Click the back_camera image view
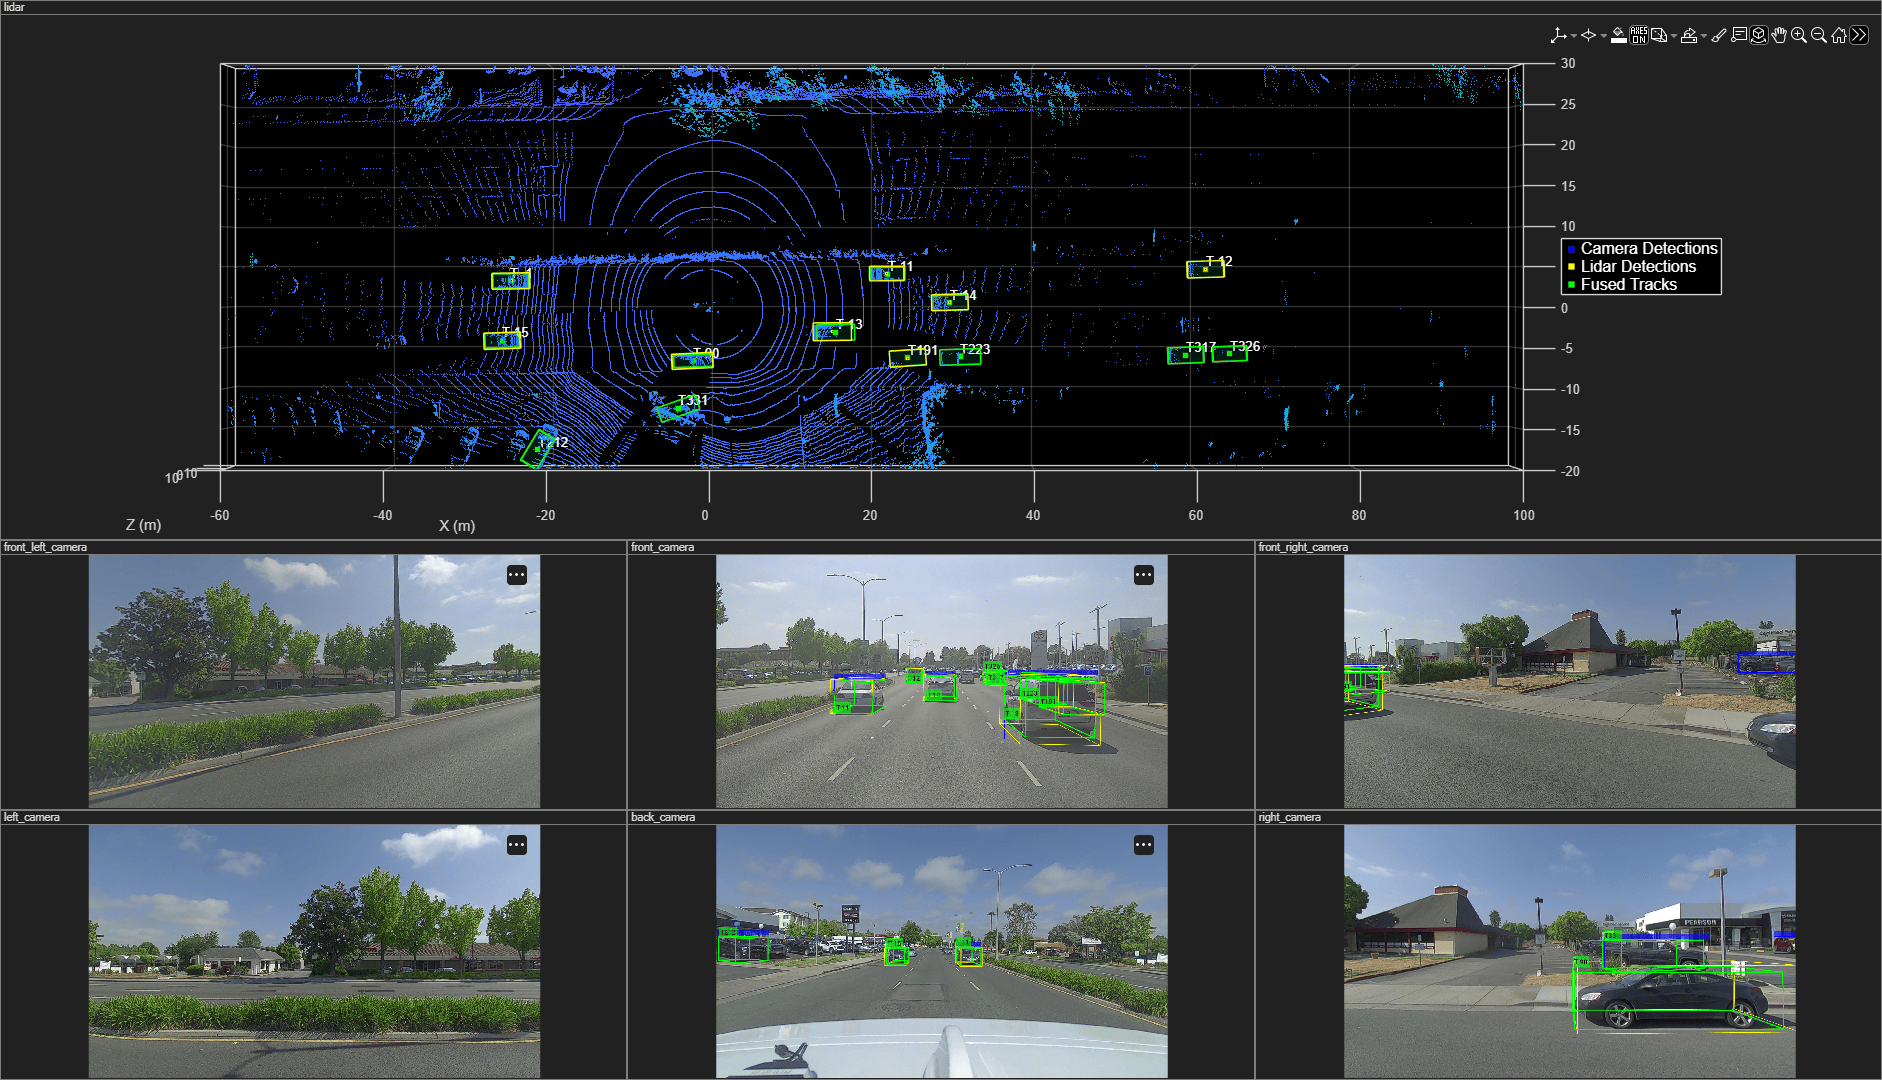 pyautogui.click(x=941, y=952)
